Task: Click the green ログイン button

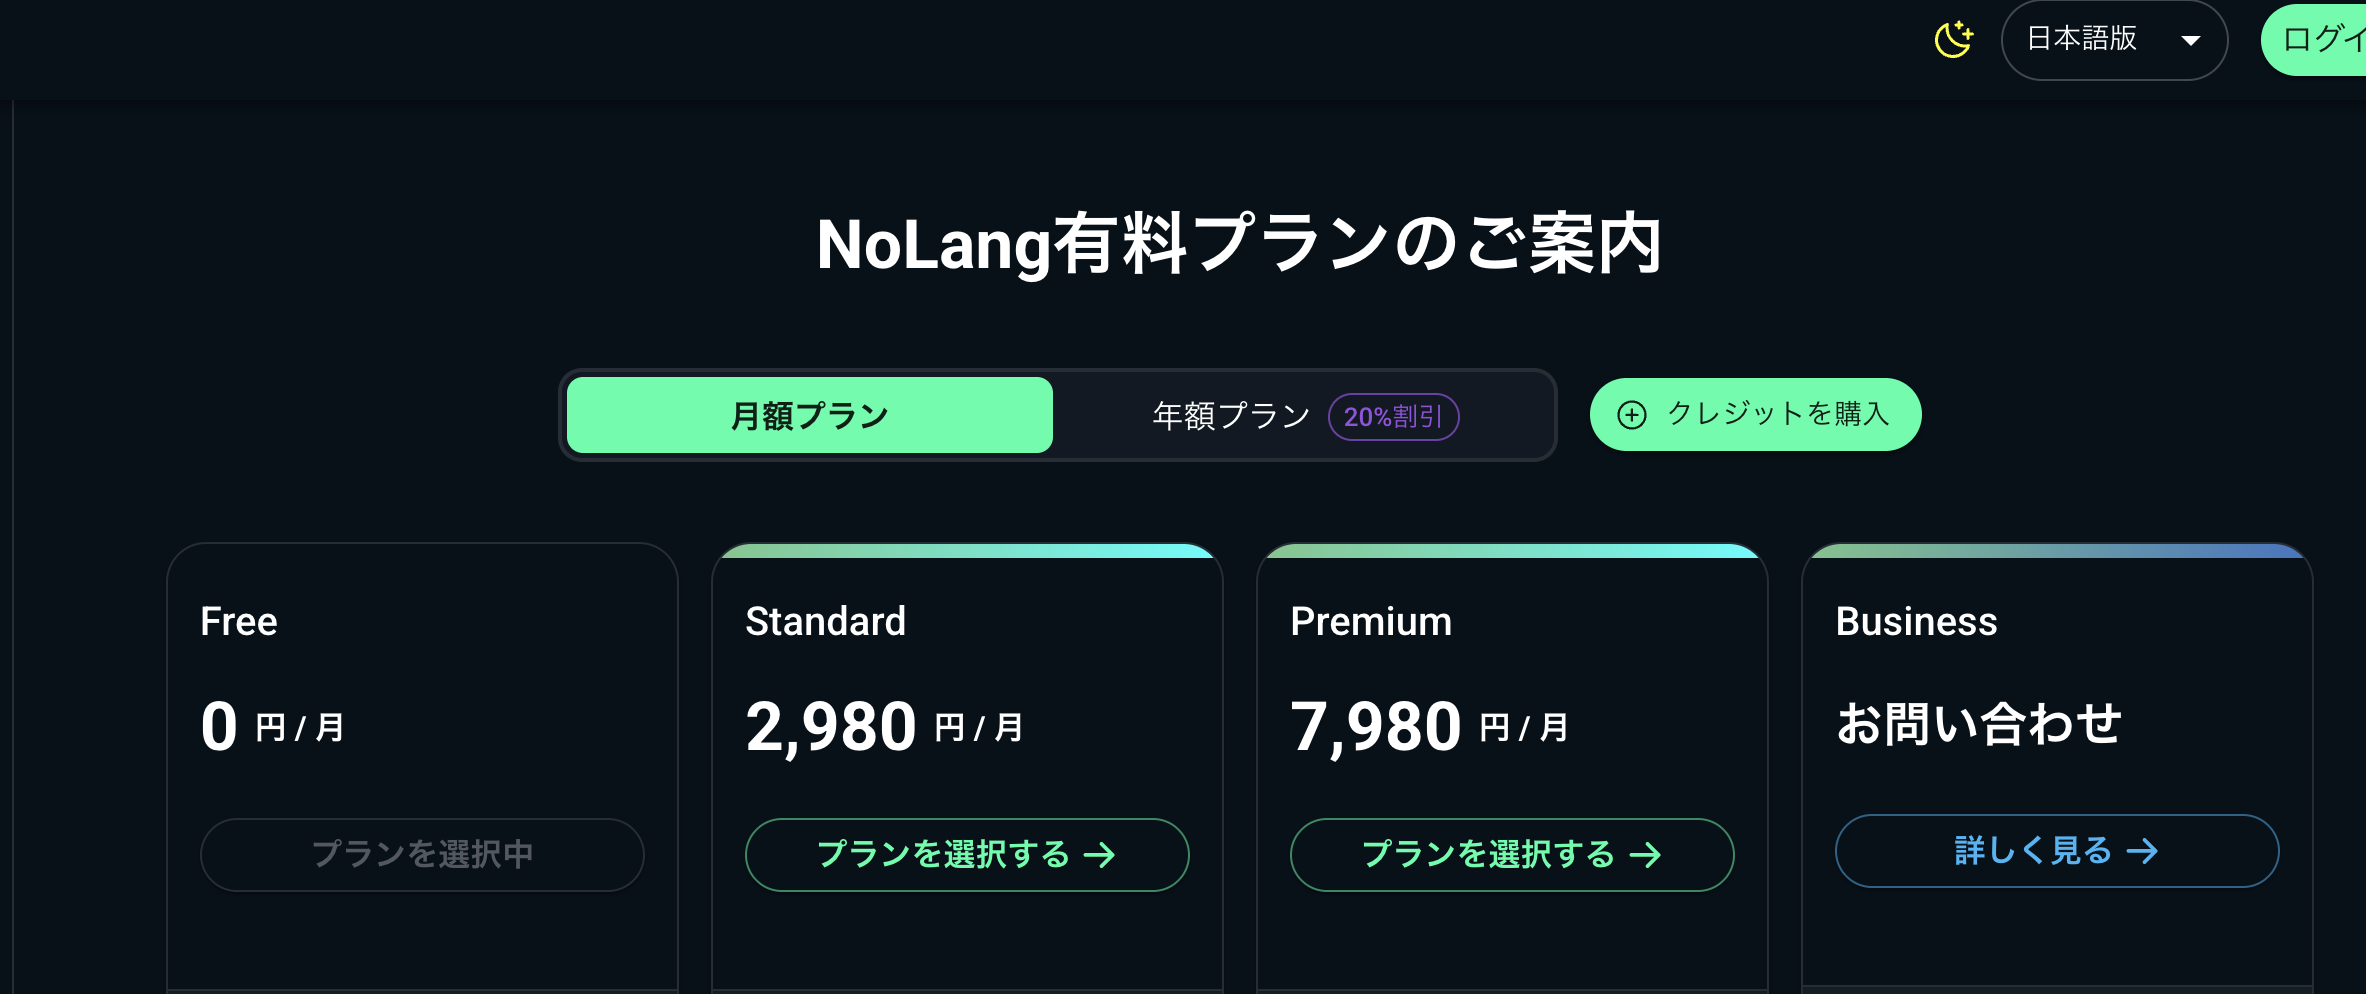Action: coord(2320,40)
